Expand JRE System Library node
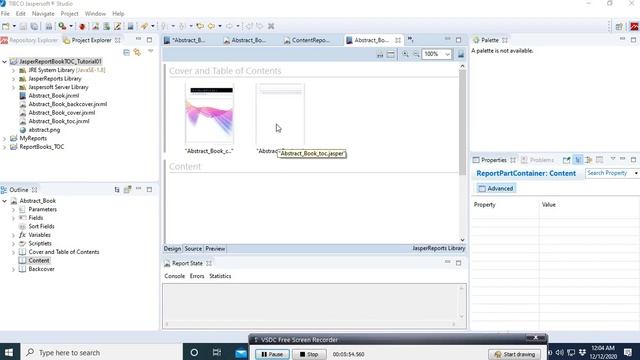Screen dimensions: 640x360 tap(13, 70)
